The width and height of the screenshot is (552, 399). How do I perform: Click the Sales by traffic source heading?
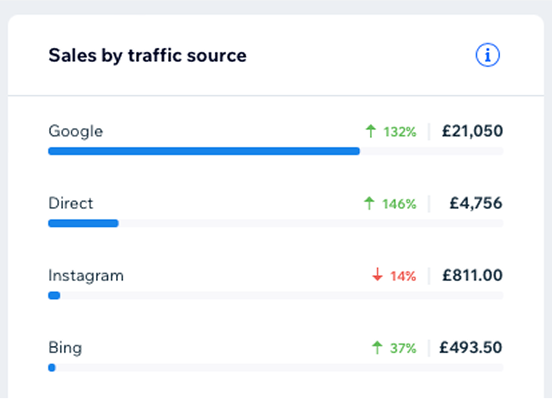tap(148, 56)
